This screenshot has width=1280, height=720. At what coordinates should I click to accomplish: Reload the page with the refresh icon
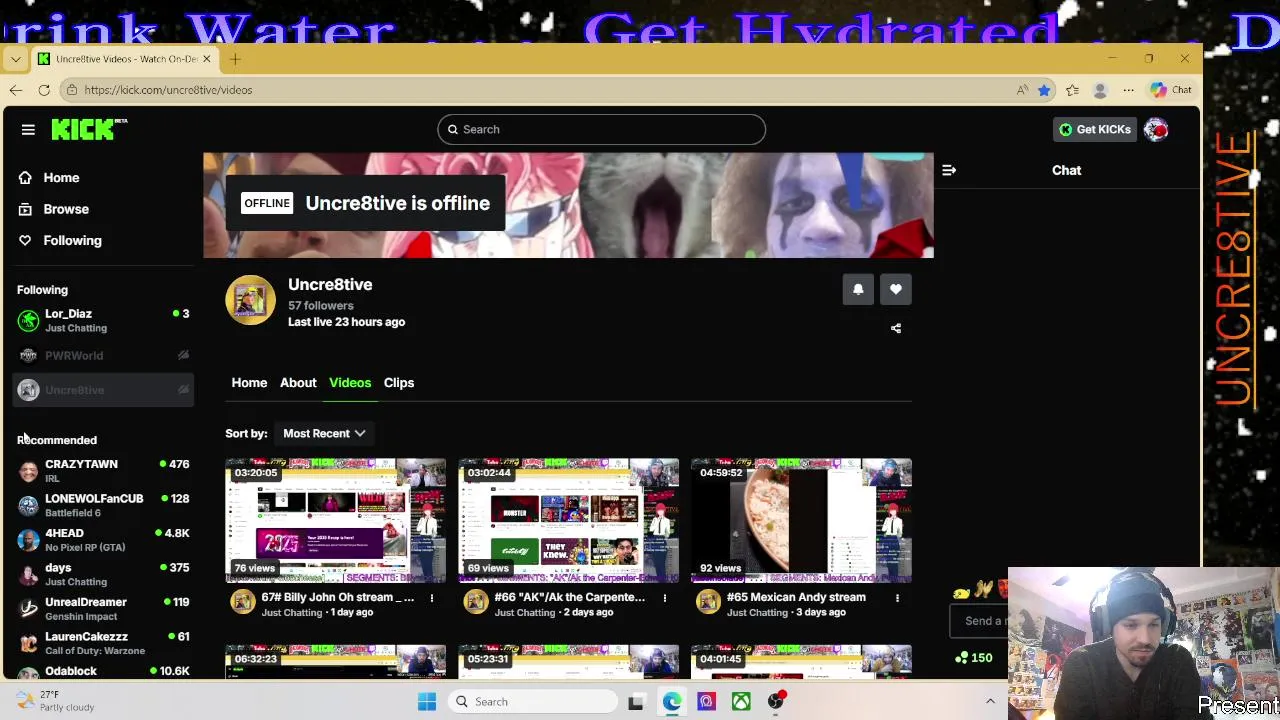[44, 90]
